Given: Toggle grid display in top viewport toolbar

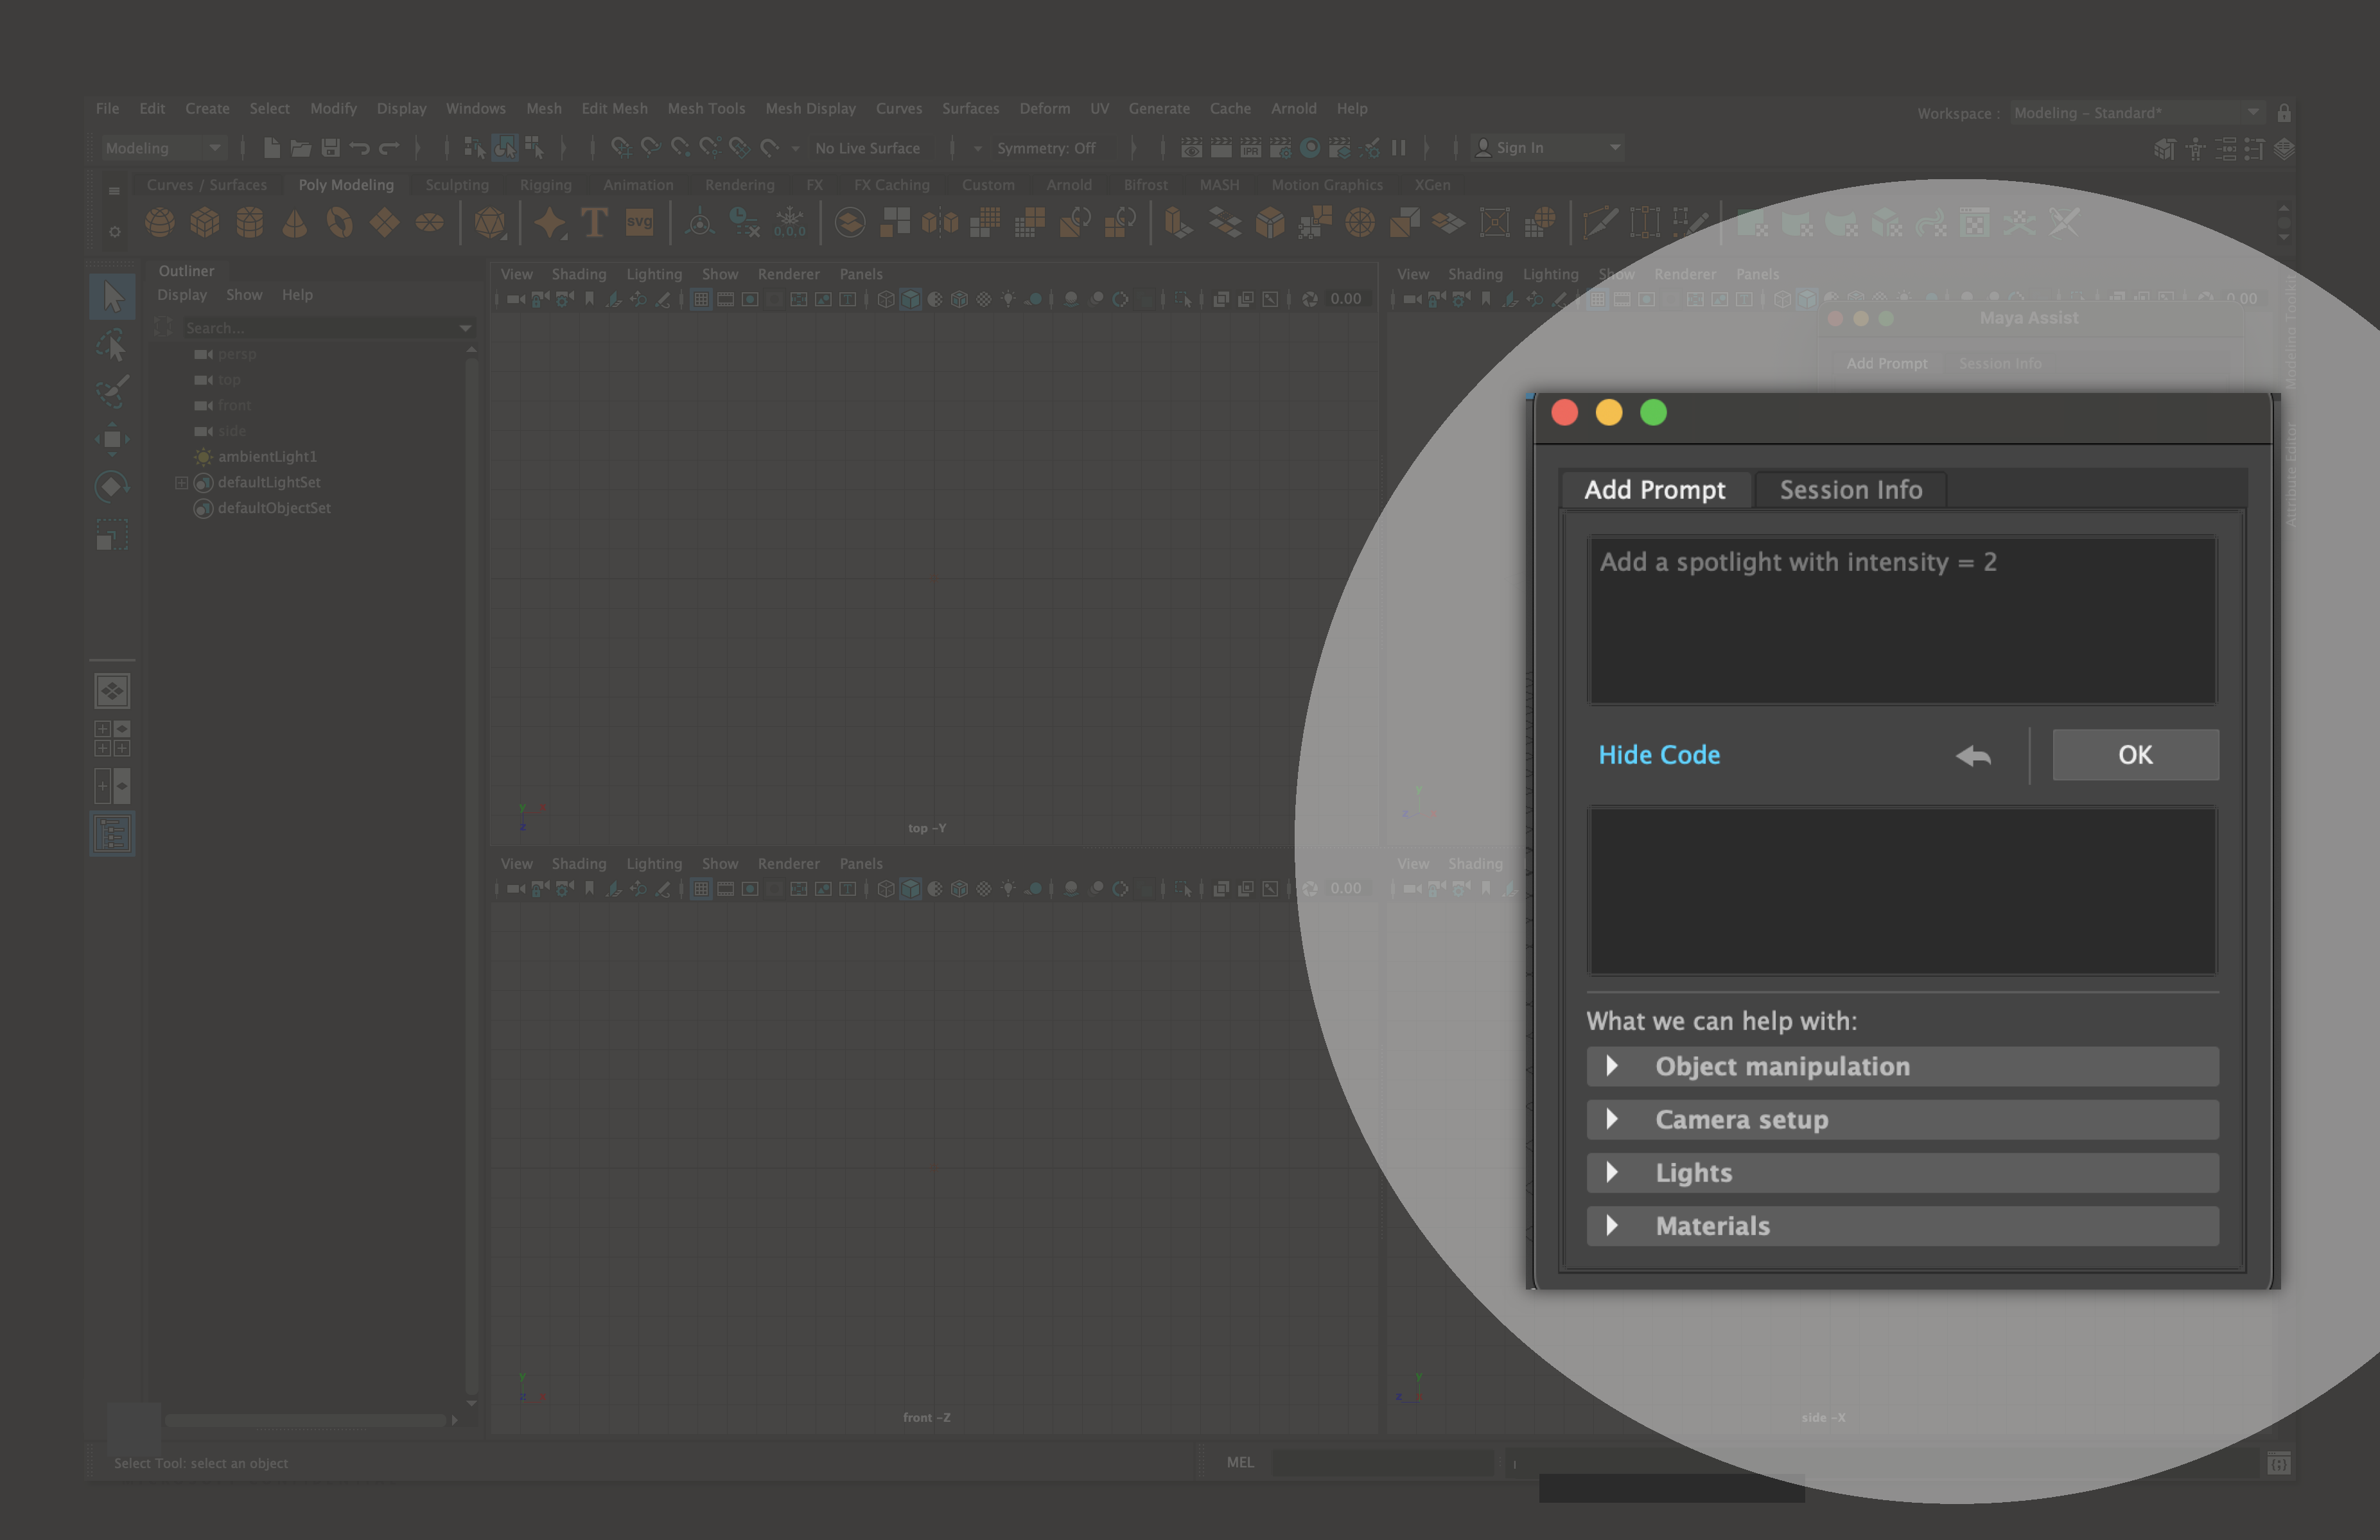Looking at the screenshot, I should [701, 299].
